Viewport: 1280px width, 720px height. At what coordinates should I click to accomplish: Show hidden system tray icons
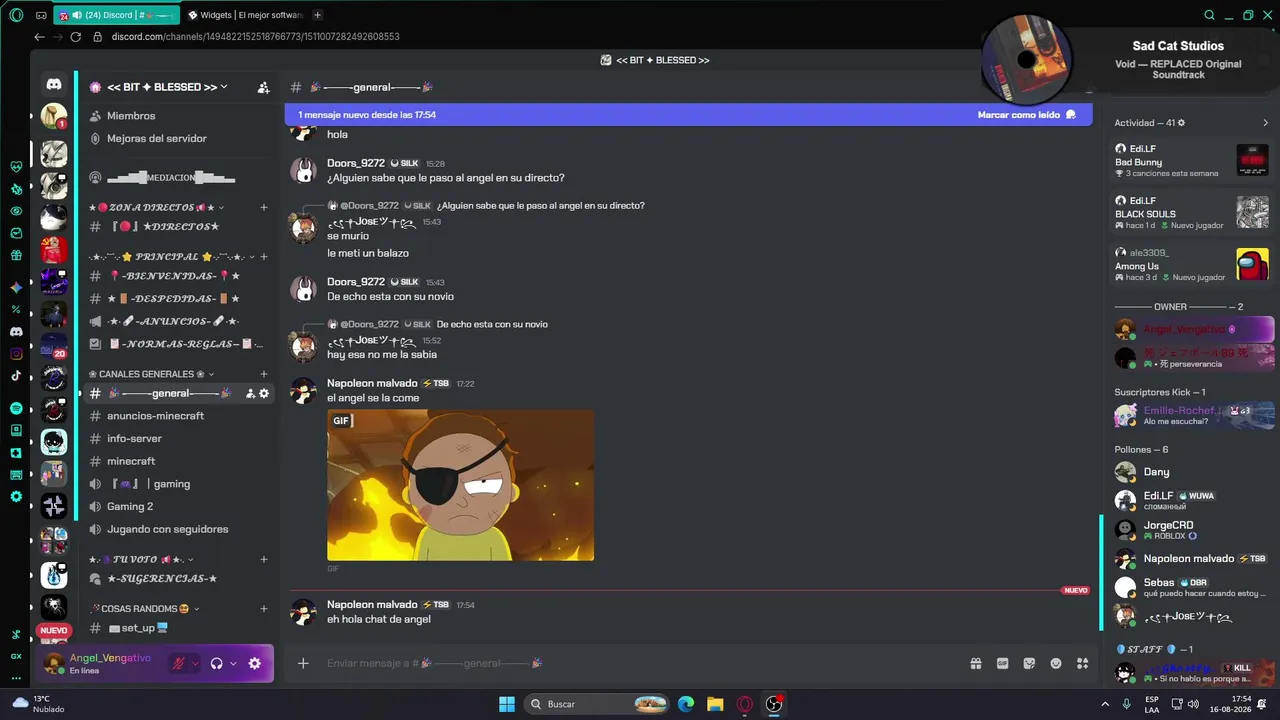coord(1105,704)
